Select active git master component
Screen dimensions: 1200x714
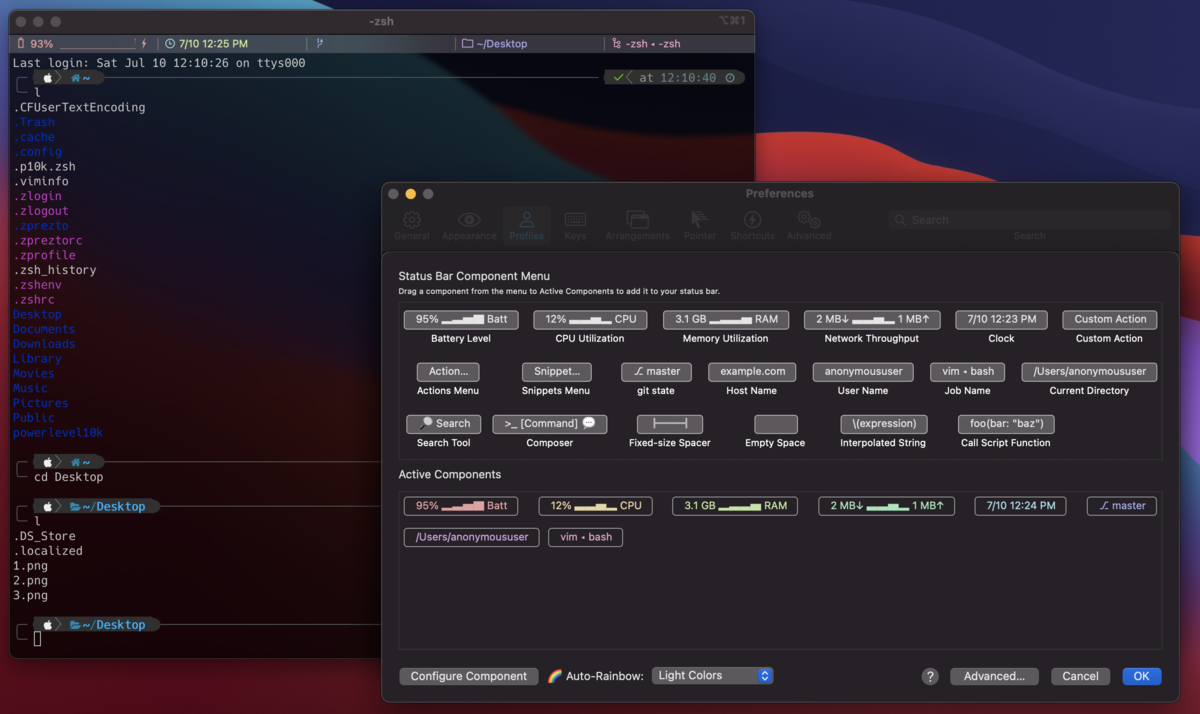tap(1122, 506)
